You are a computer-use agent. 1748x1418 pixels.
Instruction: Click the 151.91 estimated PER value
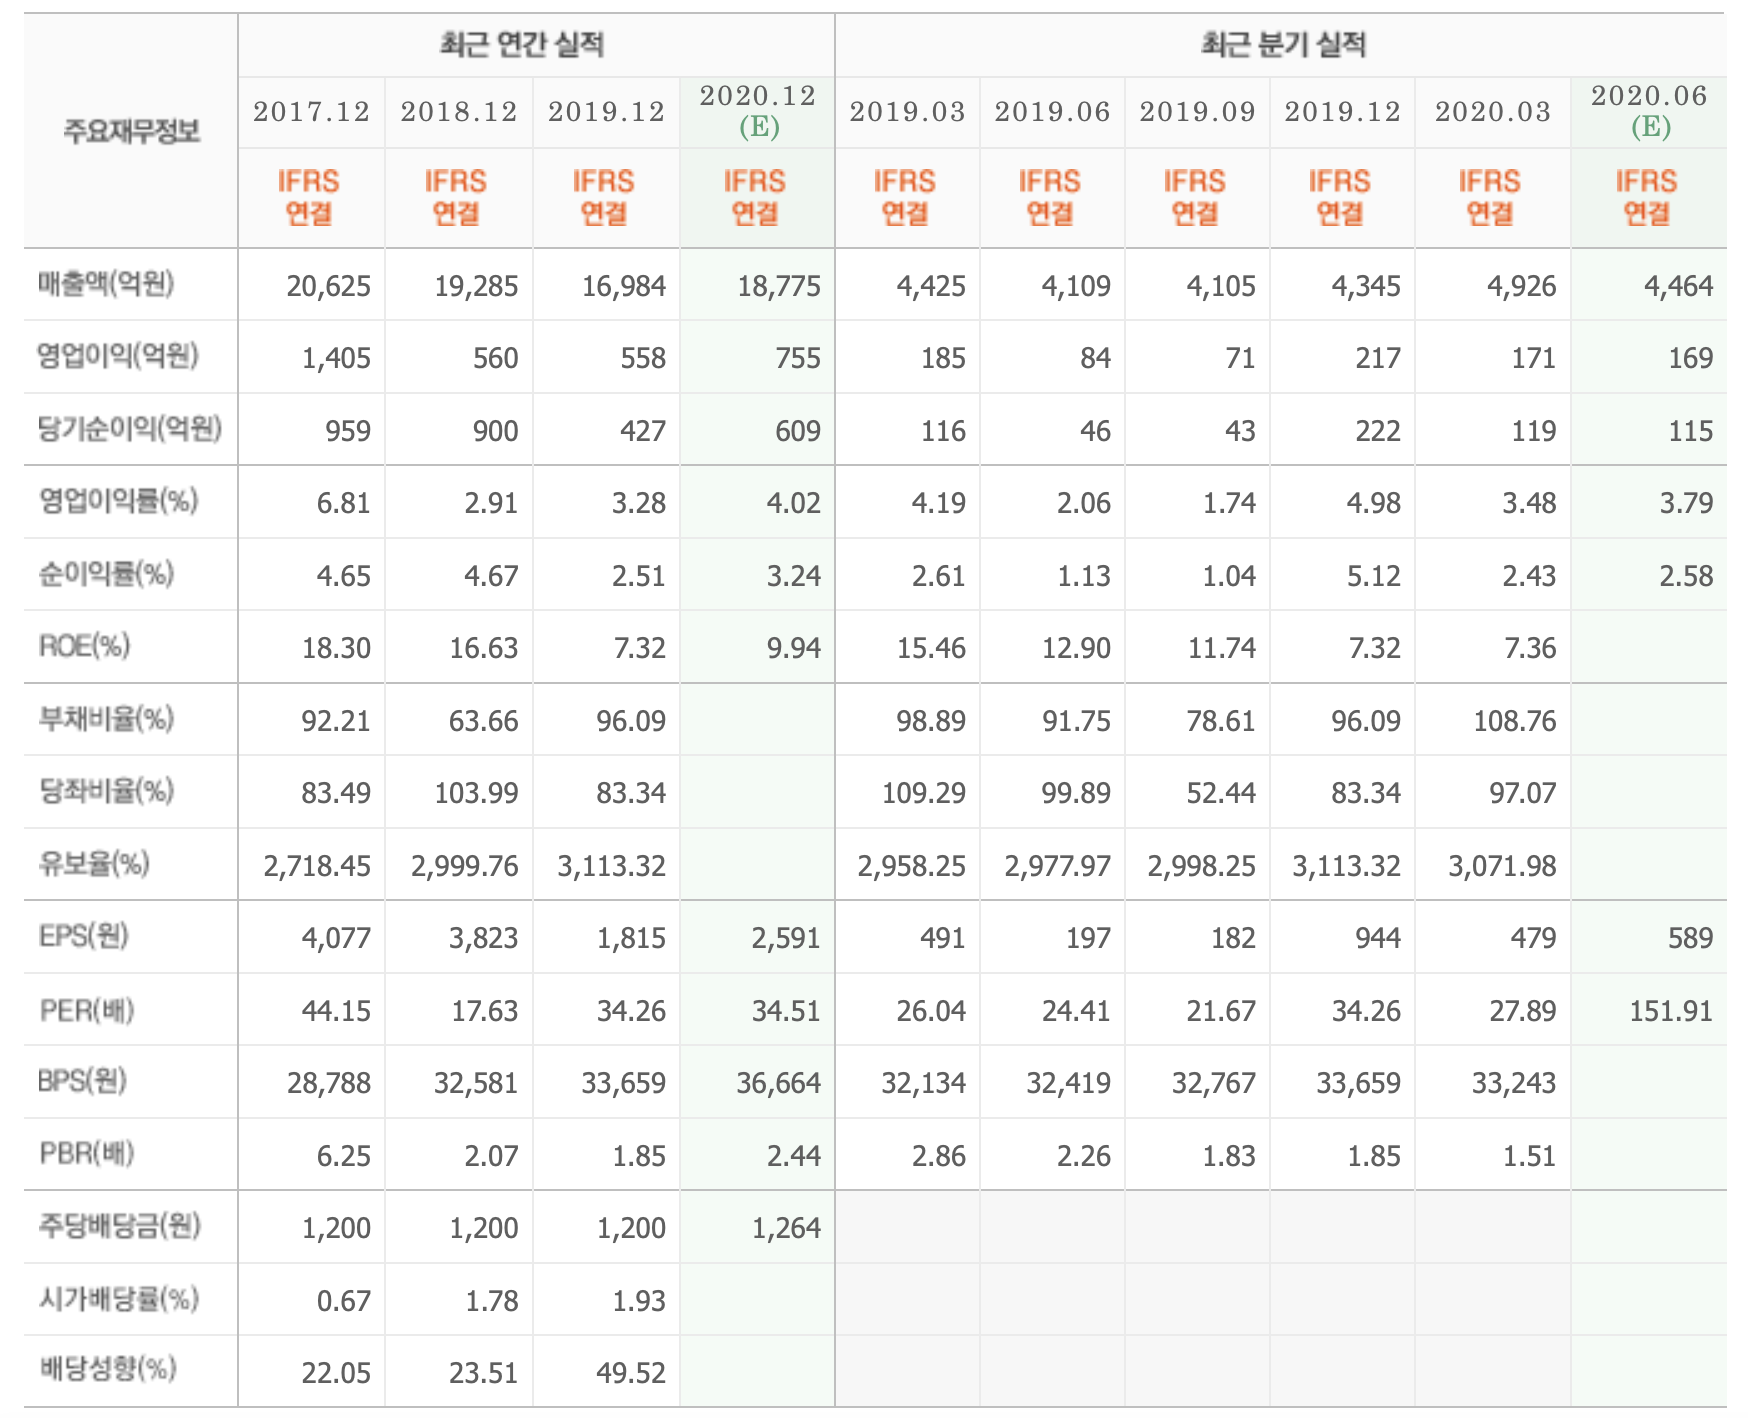tap(1672, 1011)
